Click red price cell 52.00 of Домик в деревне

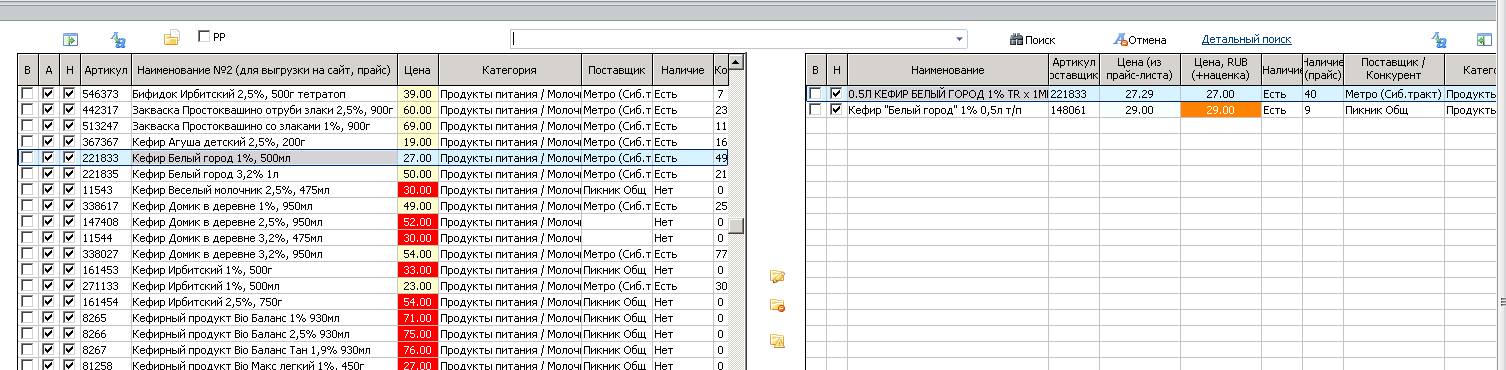pos(417,222)
